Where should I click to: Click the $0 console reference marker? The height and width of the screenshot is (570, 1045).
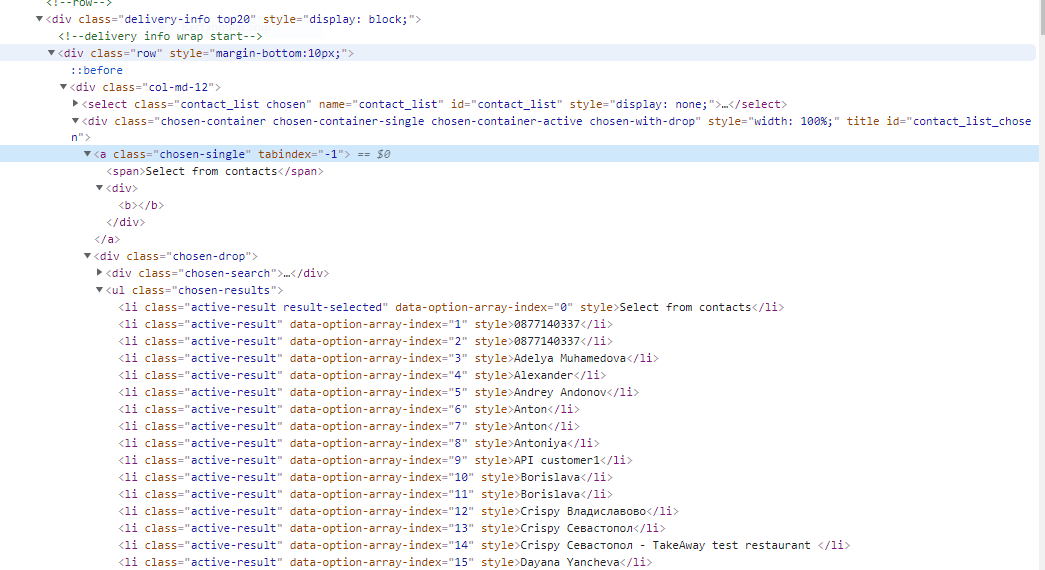coord(383,154)
